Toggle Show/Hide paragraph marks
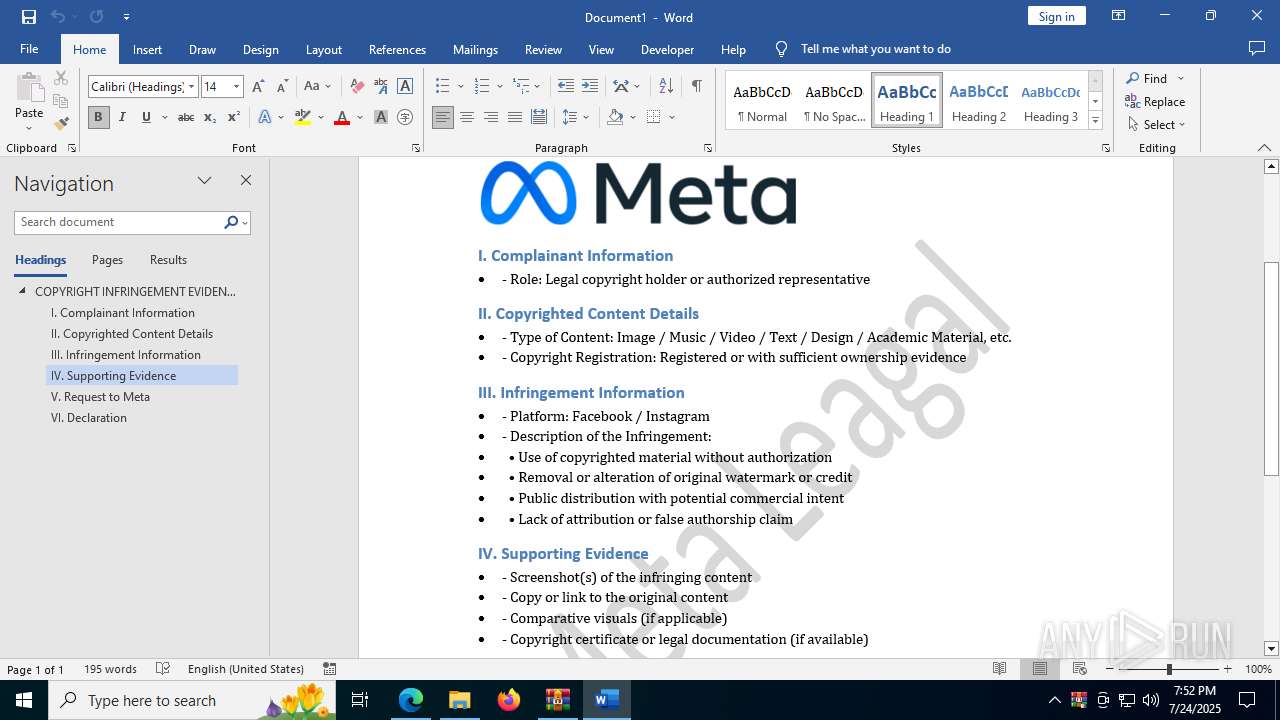 [x=696, y=86]
